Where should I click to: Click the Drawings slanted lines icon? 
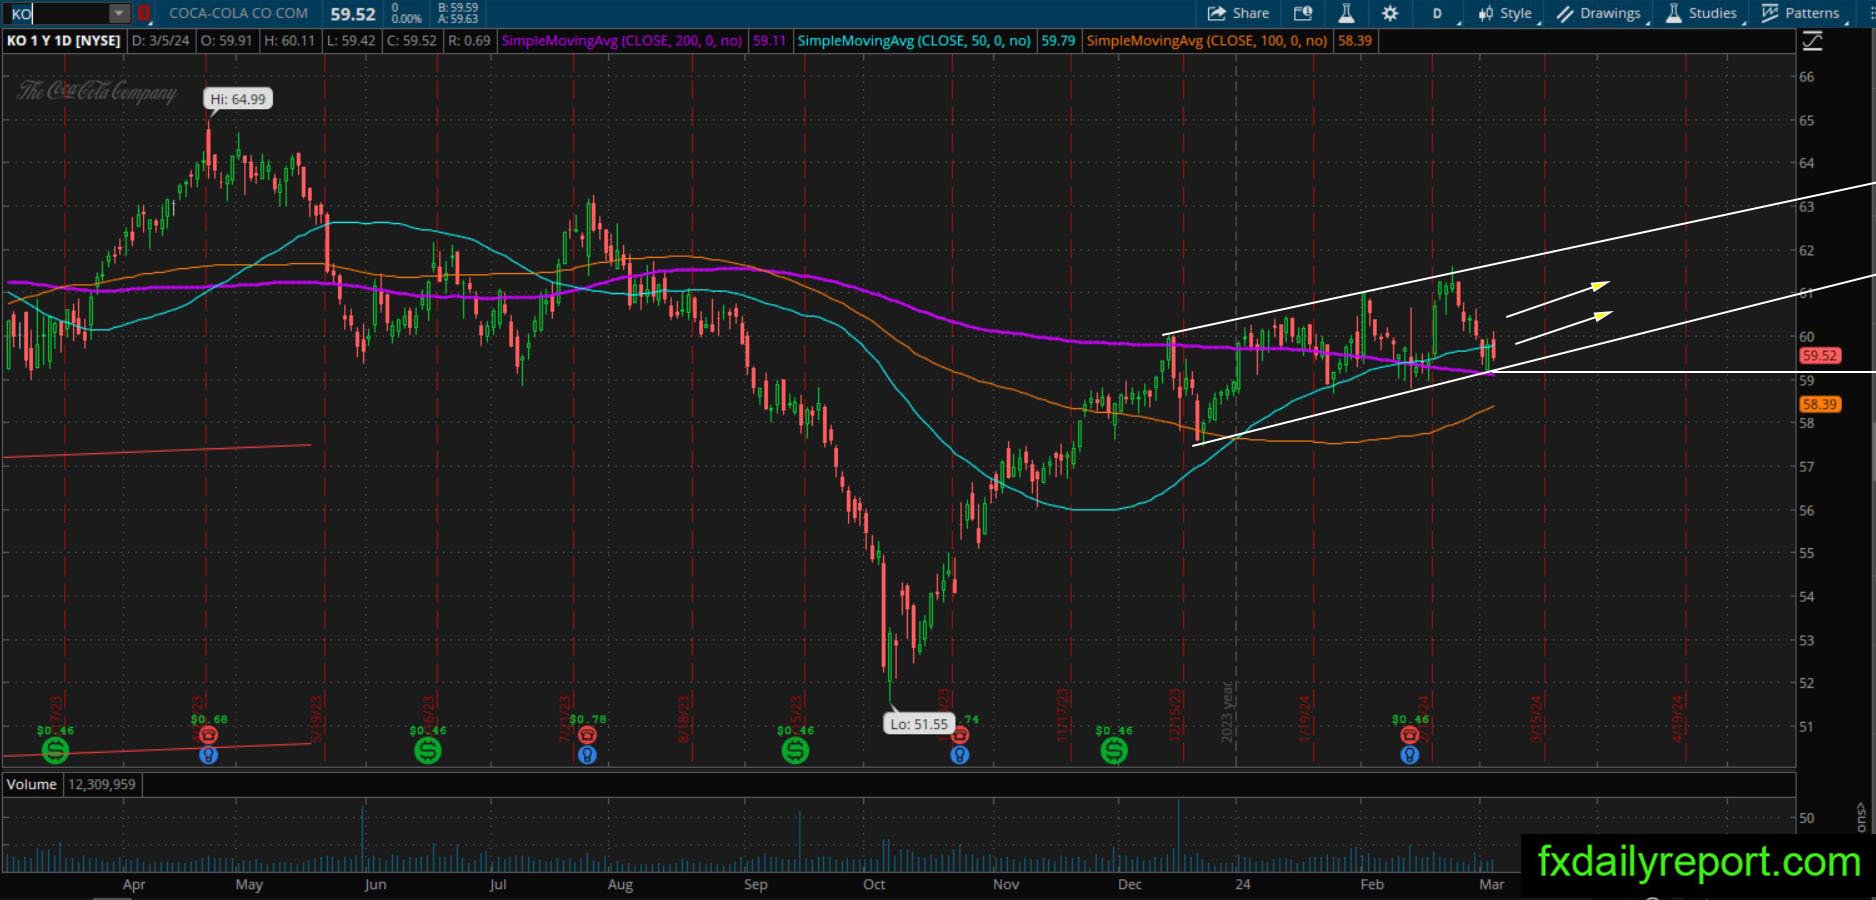[1565, 13]
